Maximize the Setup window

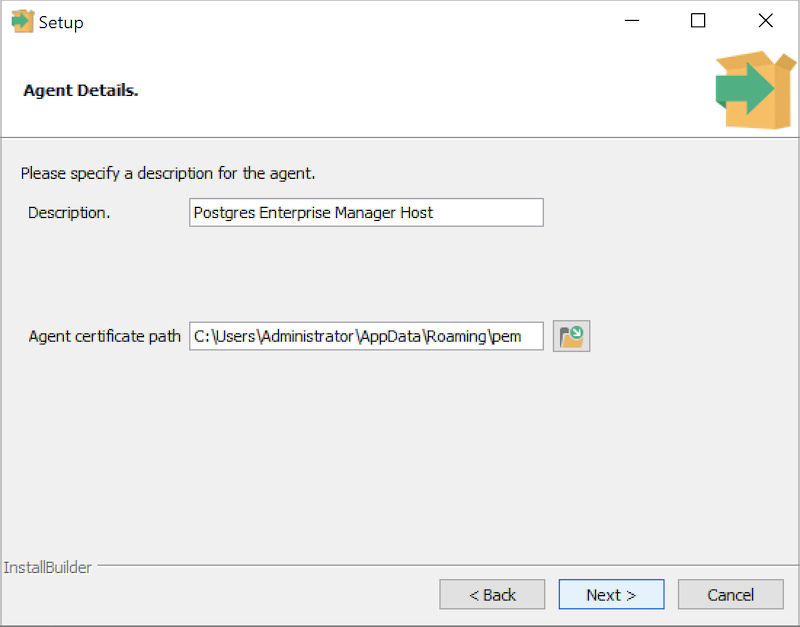click(x=698, y=21)
